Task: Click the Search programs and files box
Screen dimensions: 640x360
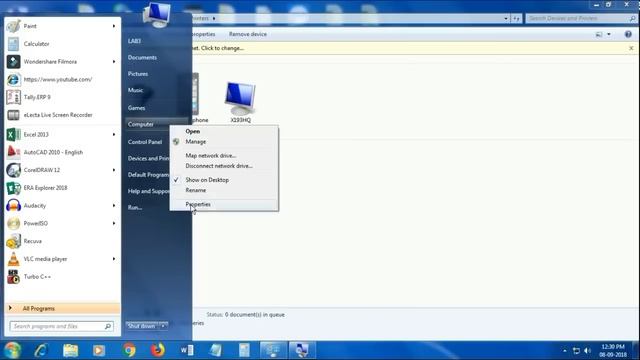Action: (x=61, y=326)
